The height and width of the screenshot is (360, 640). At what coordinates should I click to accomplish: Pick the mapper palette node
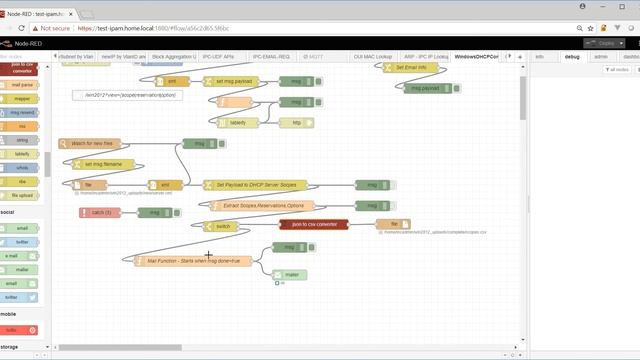(19, 99)
